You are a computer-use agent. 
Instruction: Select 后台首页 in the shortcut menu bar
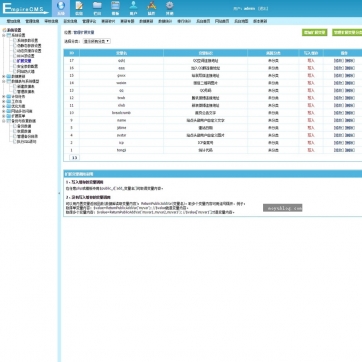click(x=203, y=21)
